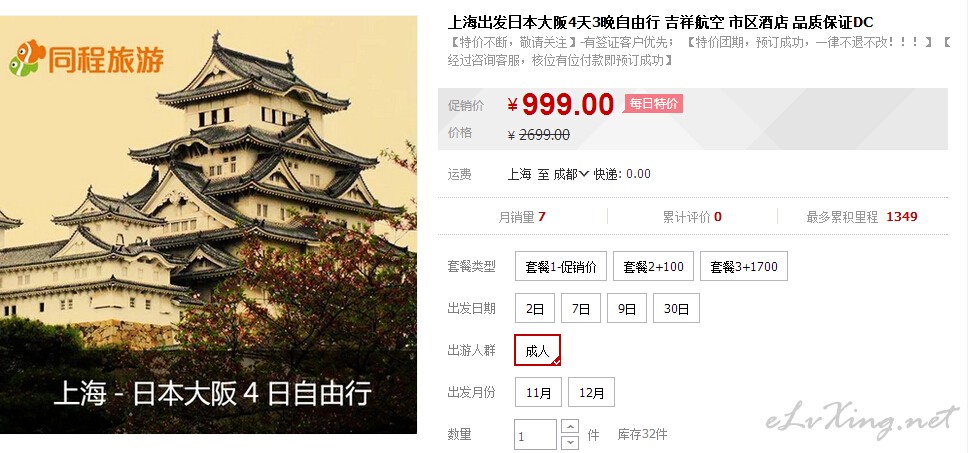Choose departure date 7日
The width and height of the screenshot is (970, 453).
tap(581, 308)
